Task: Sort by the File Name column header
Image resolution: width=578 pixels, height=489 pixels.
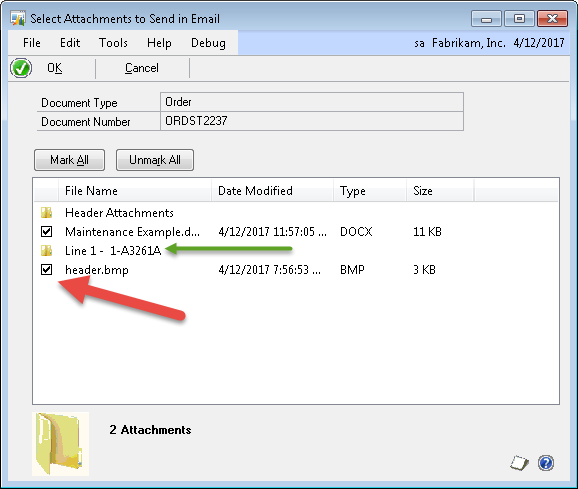Action: (x=135, y=191)
